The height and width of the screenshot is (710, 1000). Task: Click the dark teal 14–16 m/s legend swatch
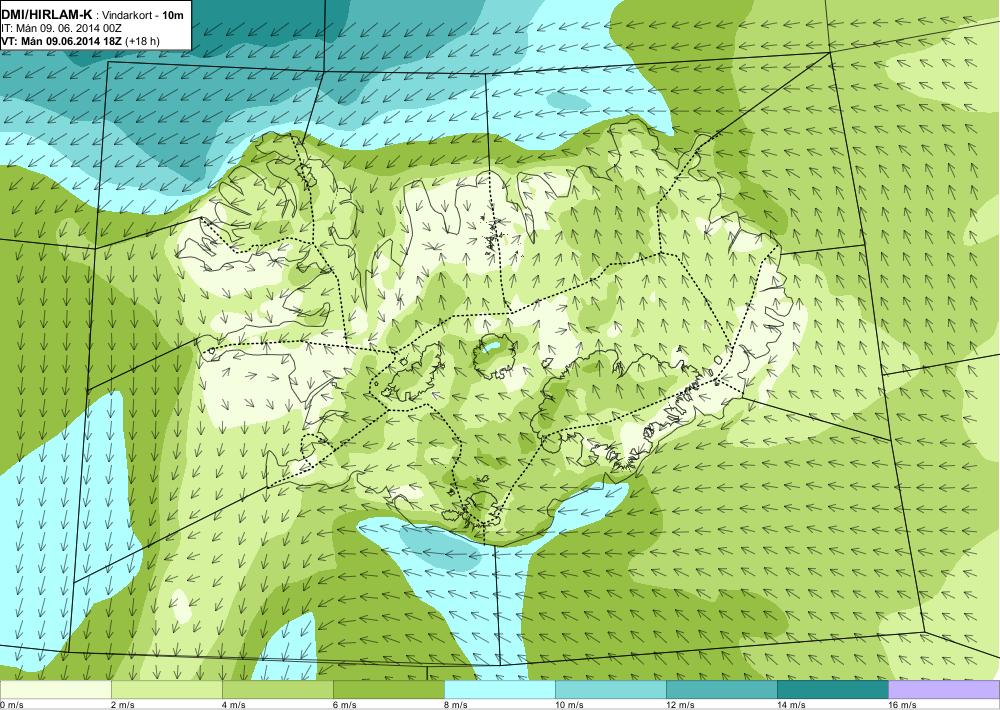833,690
